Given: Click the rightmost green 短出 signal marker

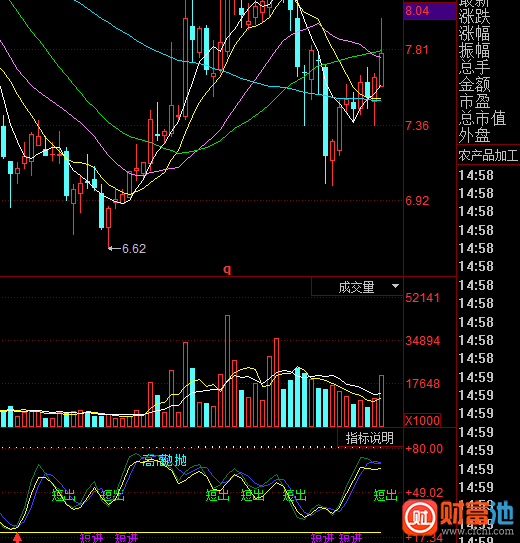Looking at the screenshot, I should 385,495.
